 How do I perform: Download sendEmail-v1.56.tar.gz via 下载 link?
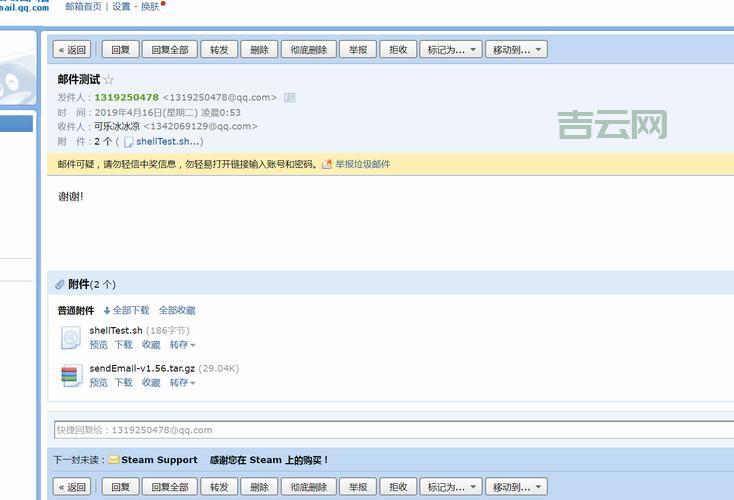click(x=124, y=383)
